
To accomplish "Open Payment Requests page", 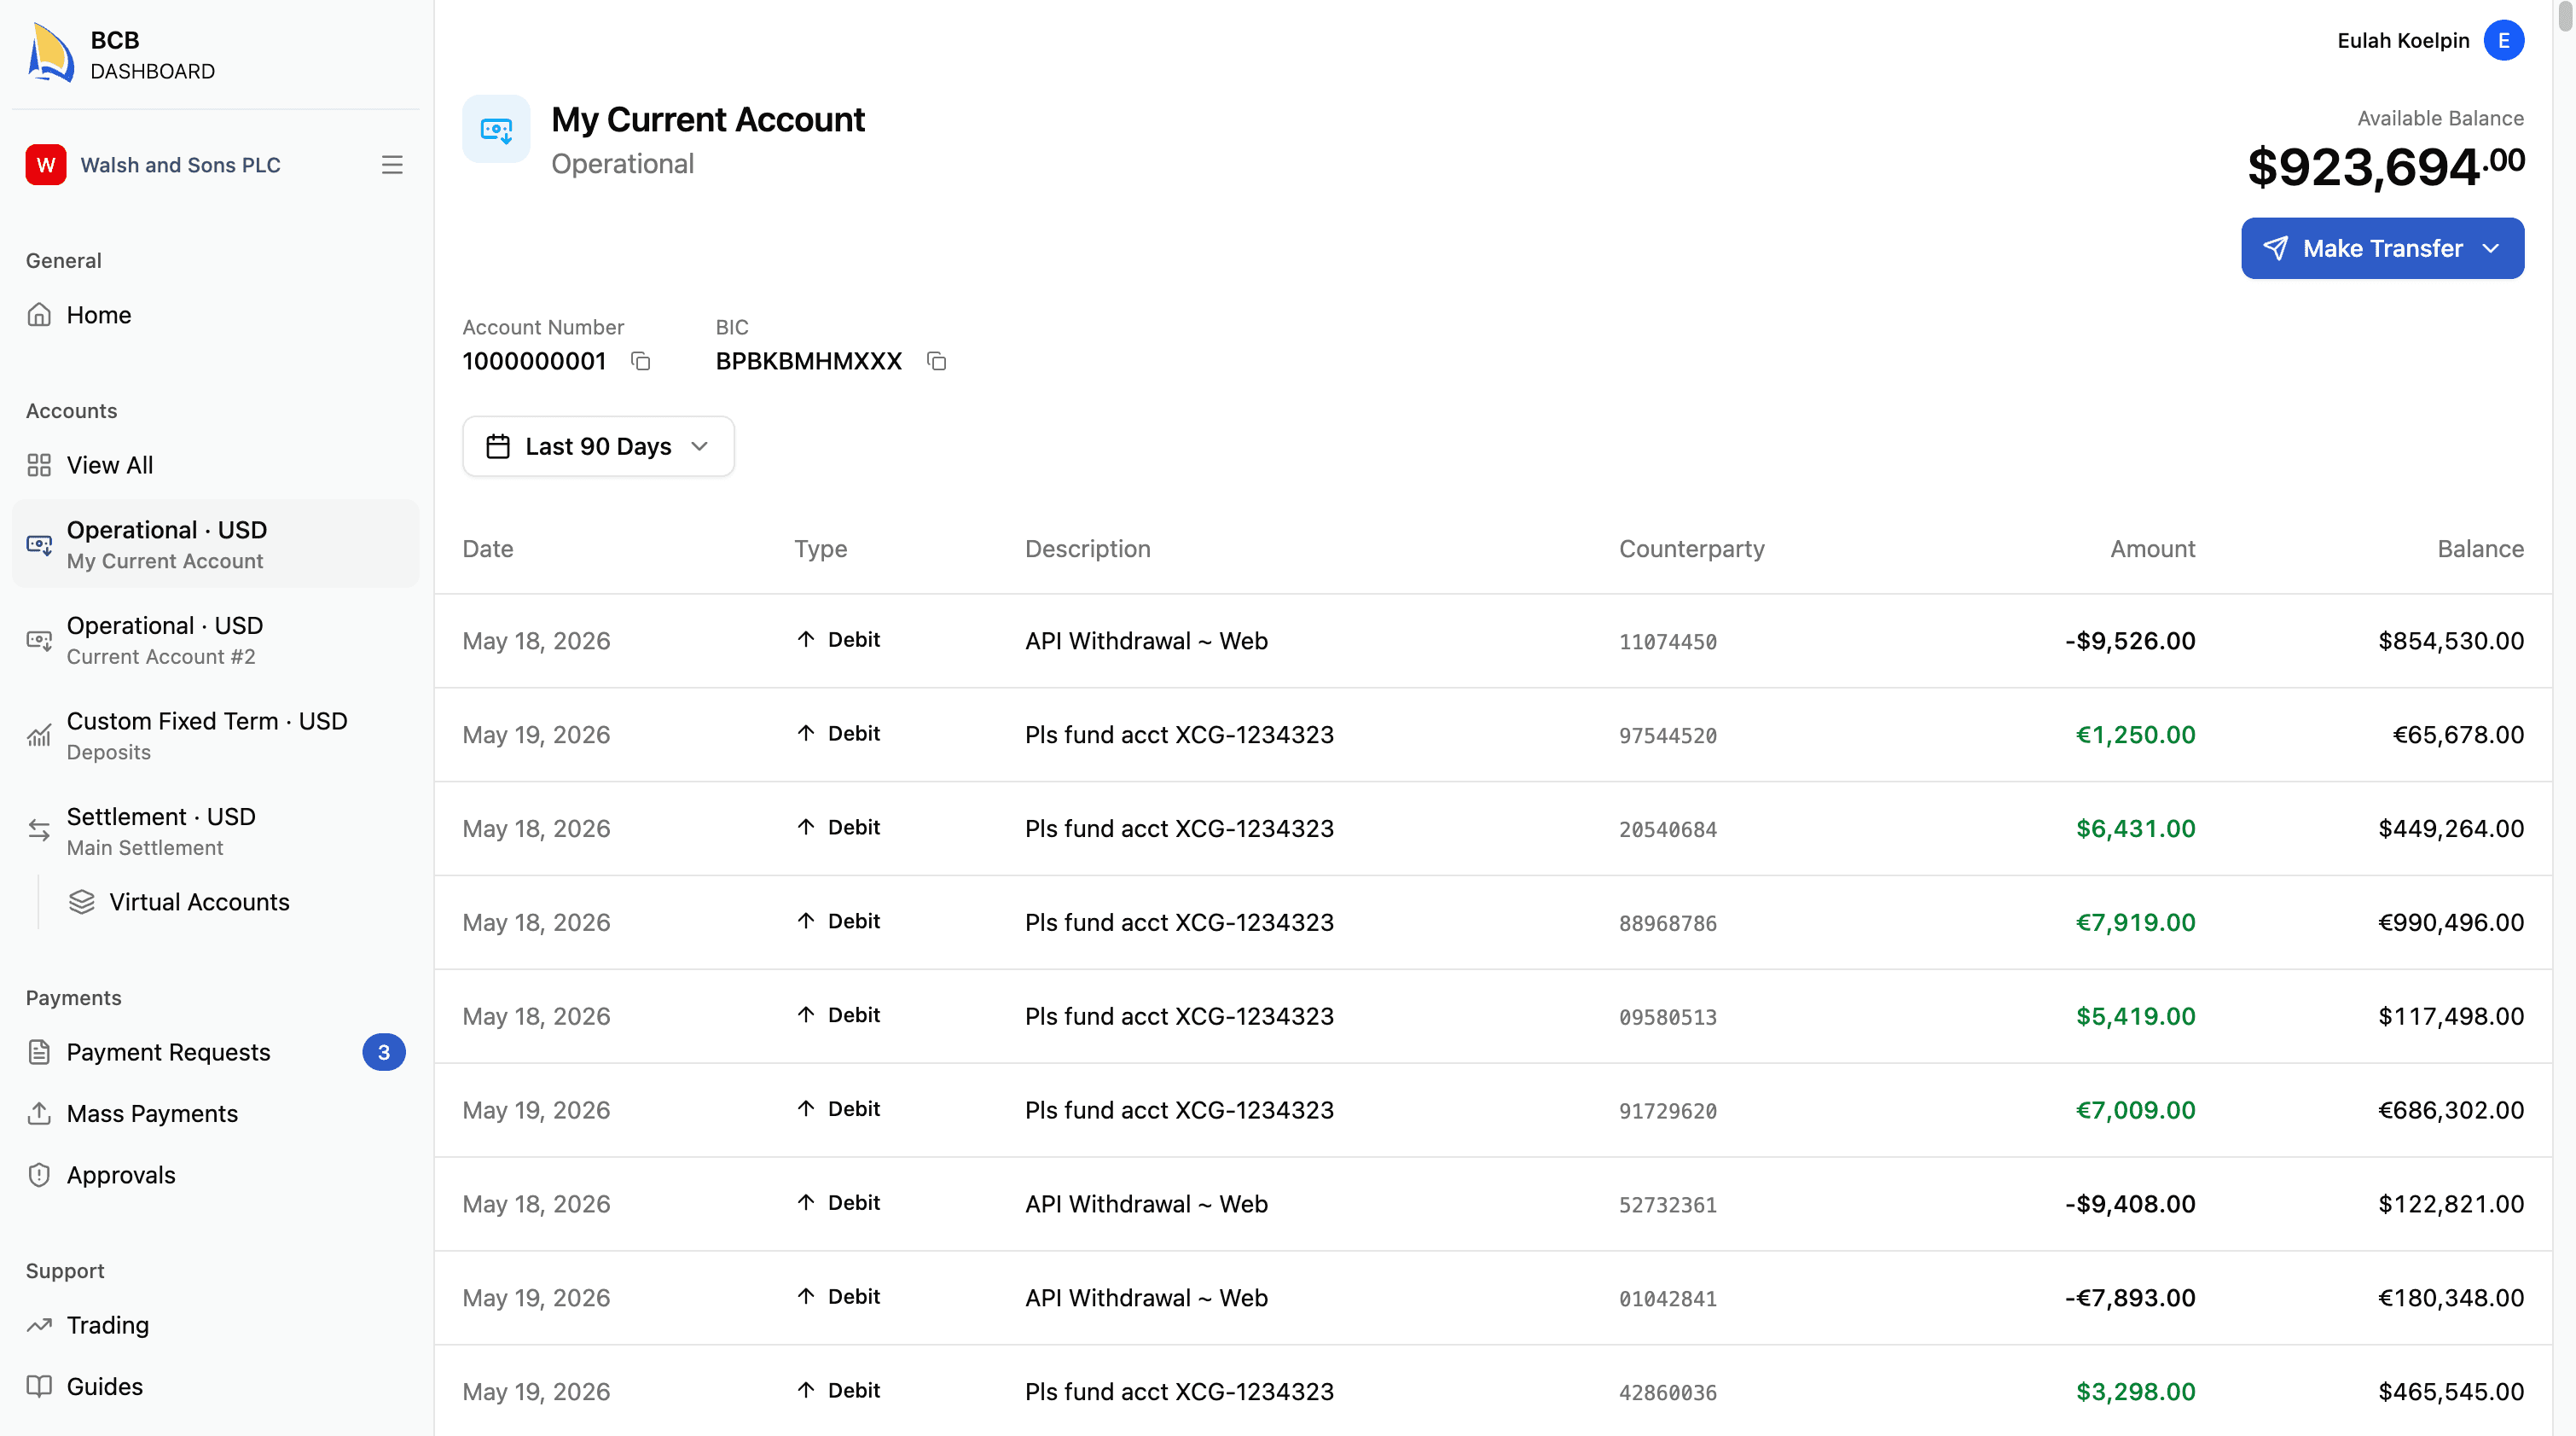I will [x=215, y=1052].
